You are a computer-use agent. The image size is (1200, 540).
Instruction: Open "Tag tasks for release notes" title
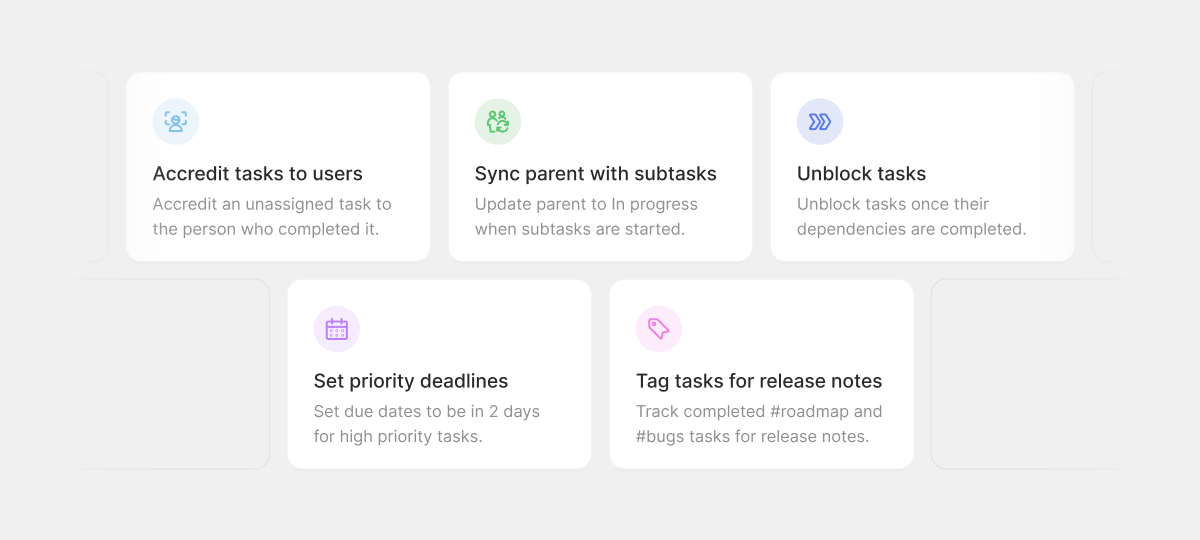pos(759,381)
